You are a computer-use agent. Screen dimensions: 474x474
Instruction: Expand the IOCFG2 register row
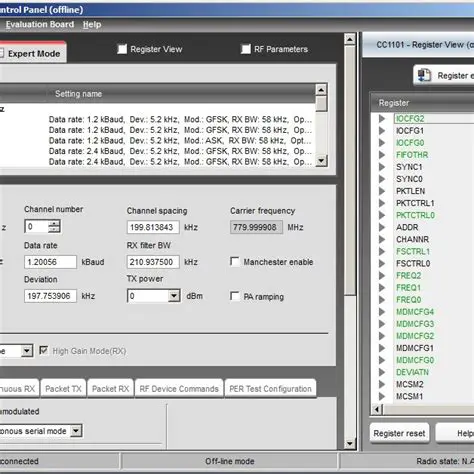(382, 119)
